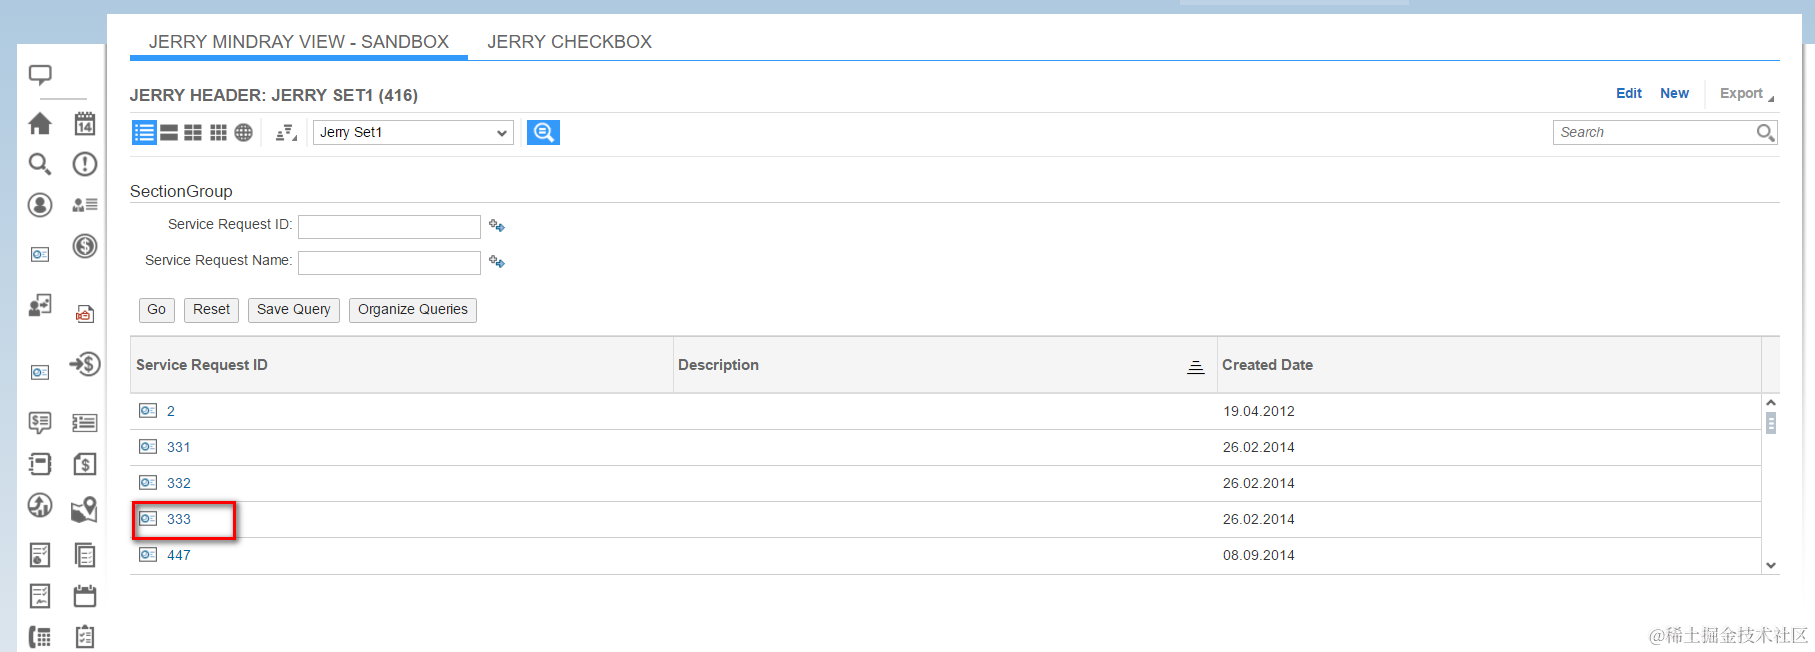Open the dollar speech bubble quote icon
Image resolution: width=1815 pixels, height=652 pixels.
(x=40, y=423)
